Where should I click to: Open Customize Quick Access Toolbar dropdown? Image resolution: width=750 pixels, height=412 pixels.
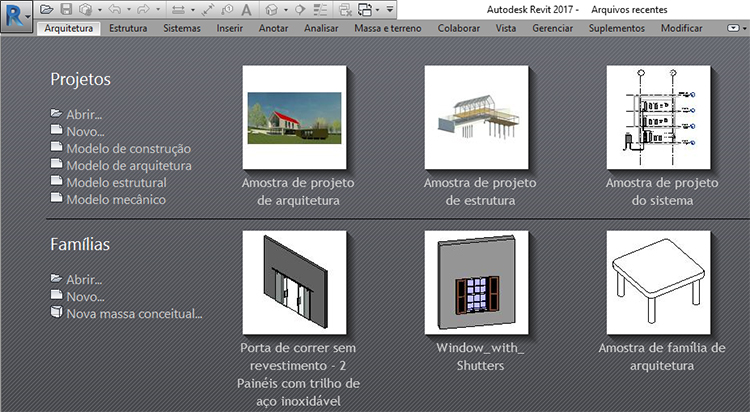390,10
